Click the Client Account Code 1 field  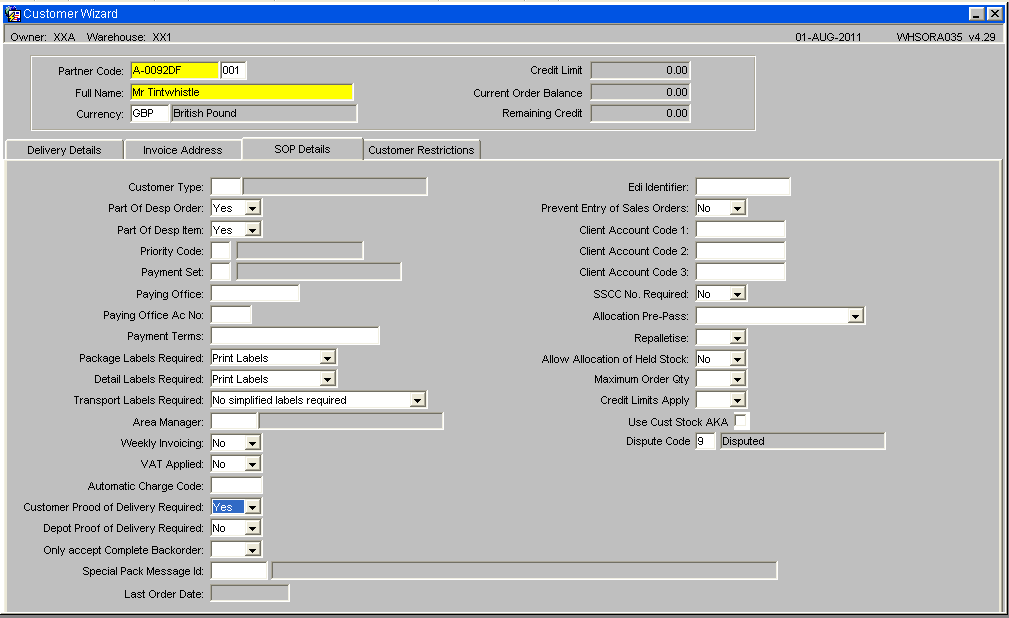click(741, 230)
